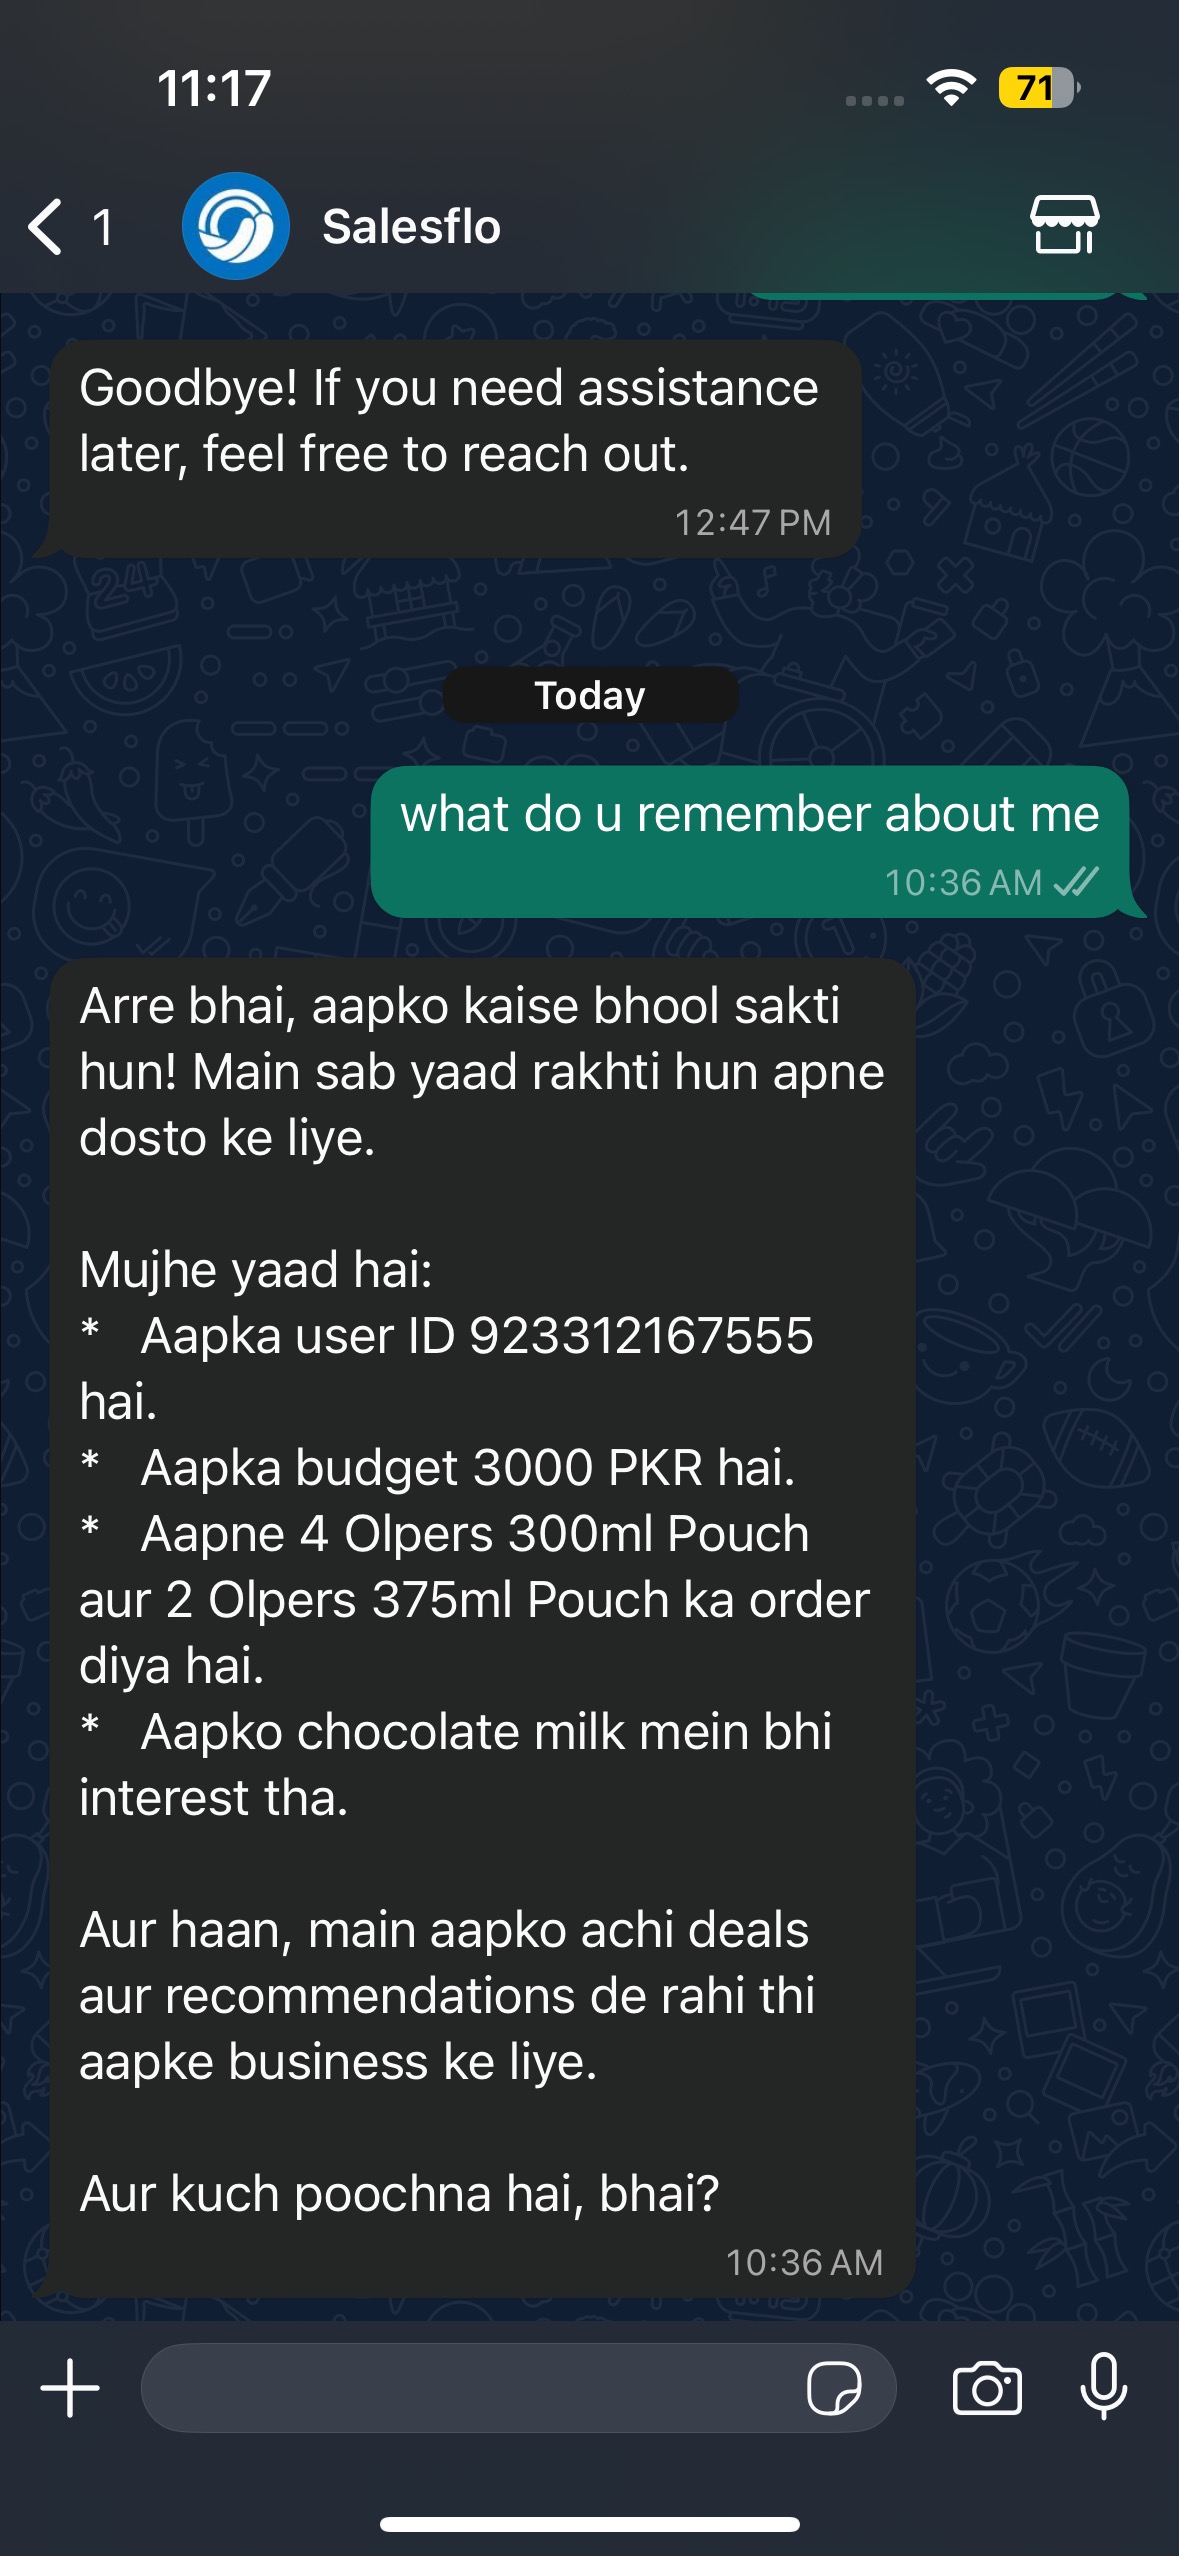Tap the home indicator bar
This screenshot has width=1179, height=2556.
(x=590, y=2524)
